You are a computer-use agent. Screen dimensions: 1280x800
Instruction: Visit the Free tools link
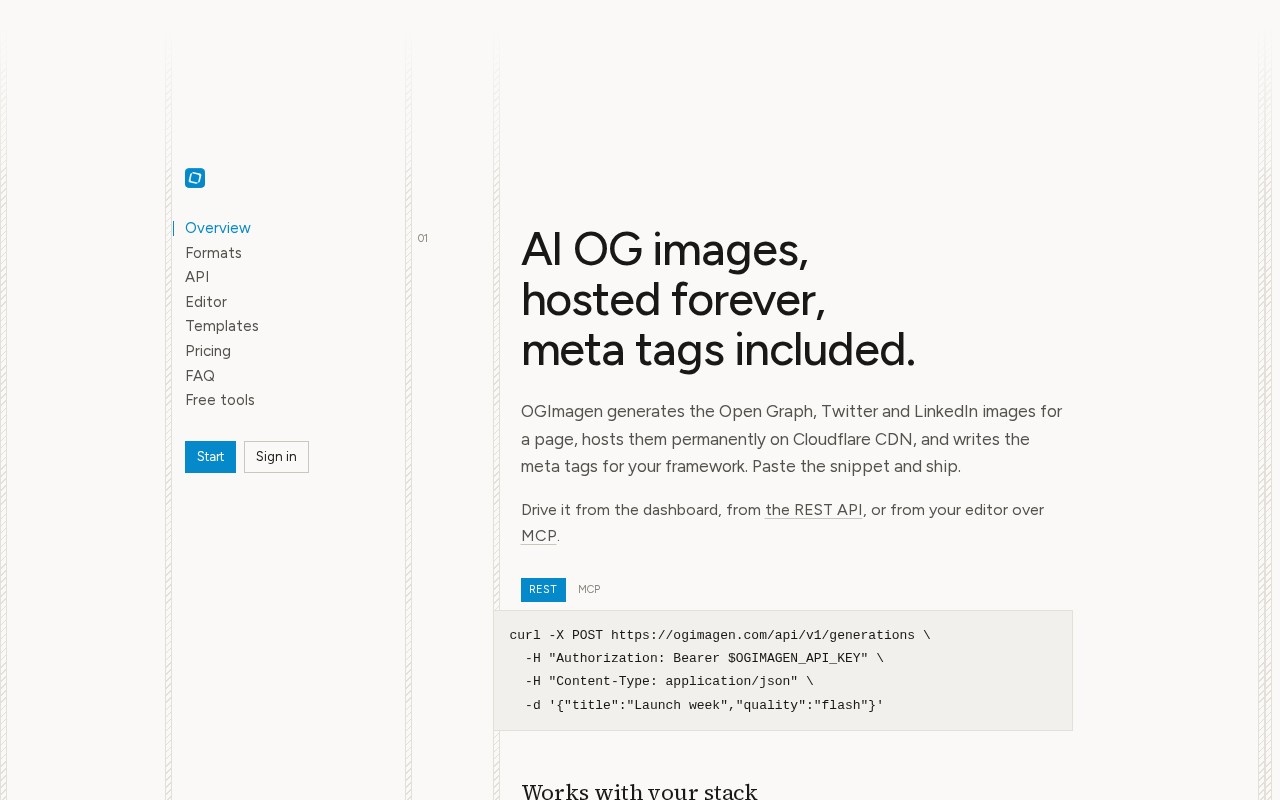(x=220, y=400)
